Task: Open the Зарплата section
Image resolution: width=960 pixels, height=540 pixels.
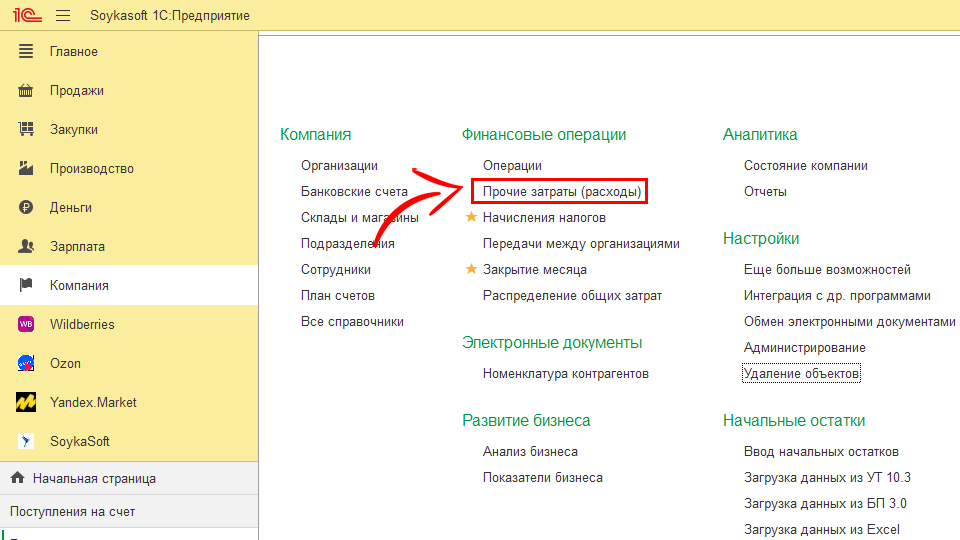Action: point(77,247)
